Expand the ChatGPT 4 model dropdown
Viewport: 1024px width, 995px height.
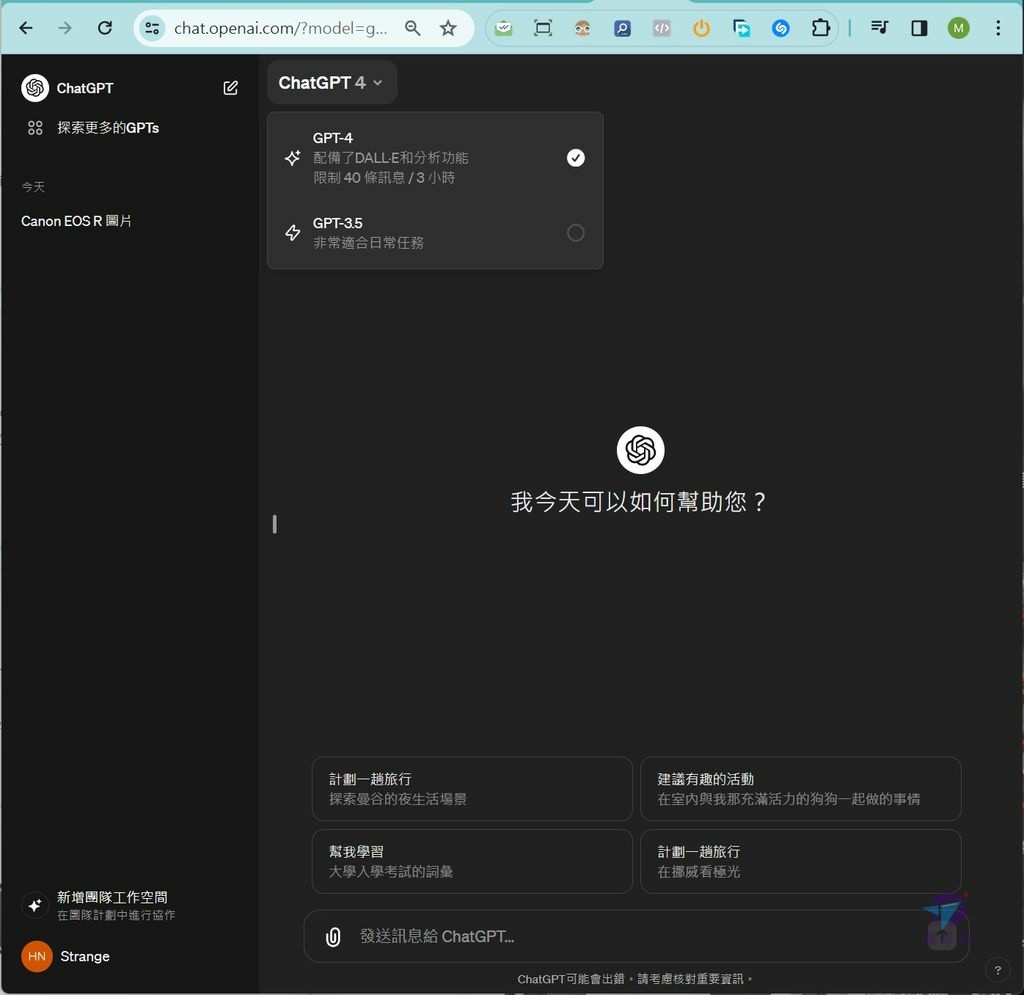point(332,83)
